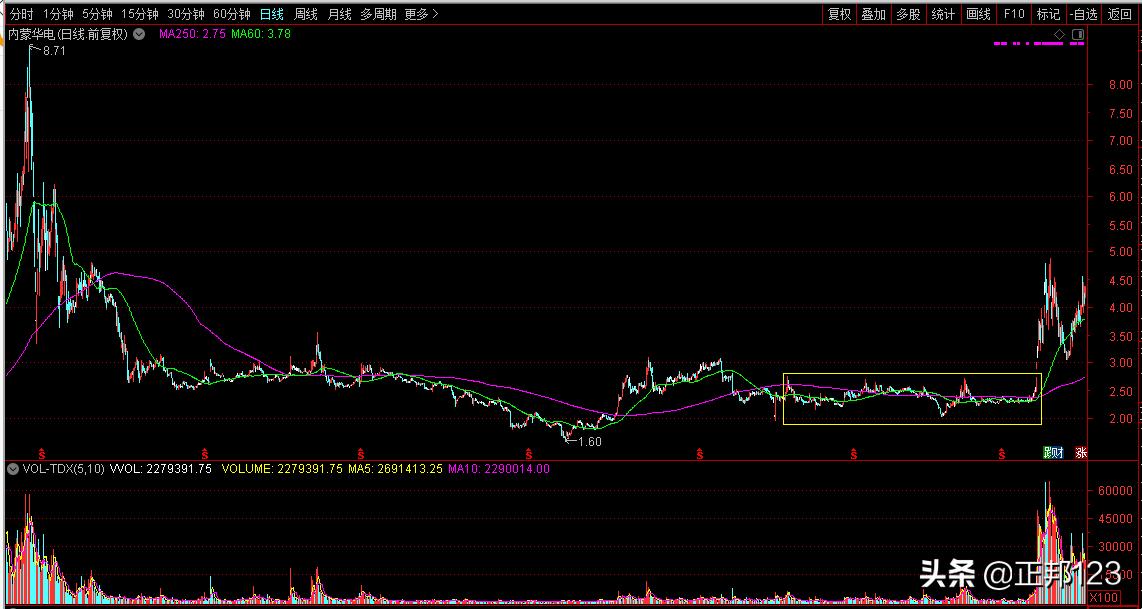This screenshot has width=1142, height=609.
Task: Open the 复权 adjustment options
Action: point(840,14)
